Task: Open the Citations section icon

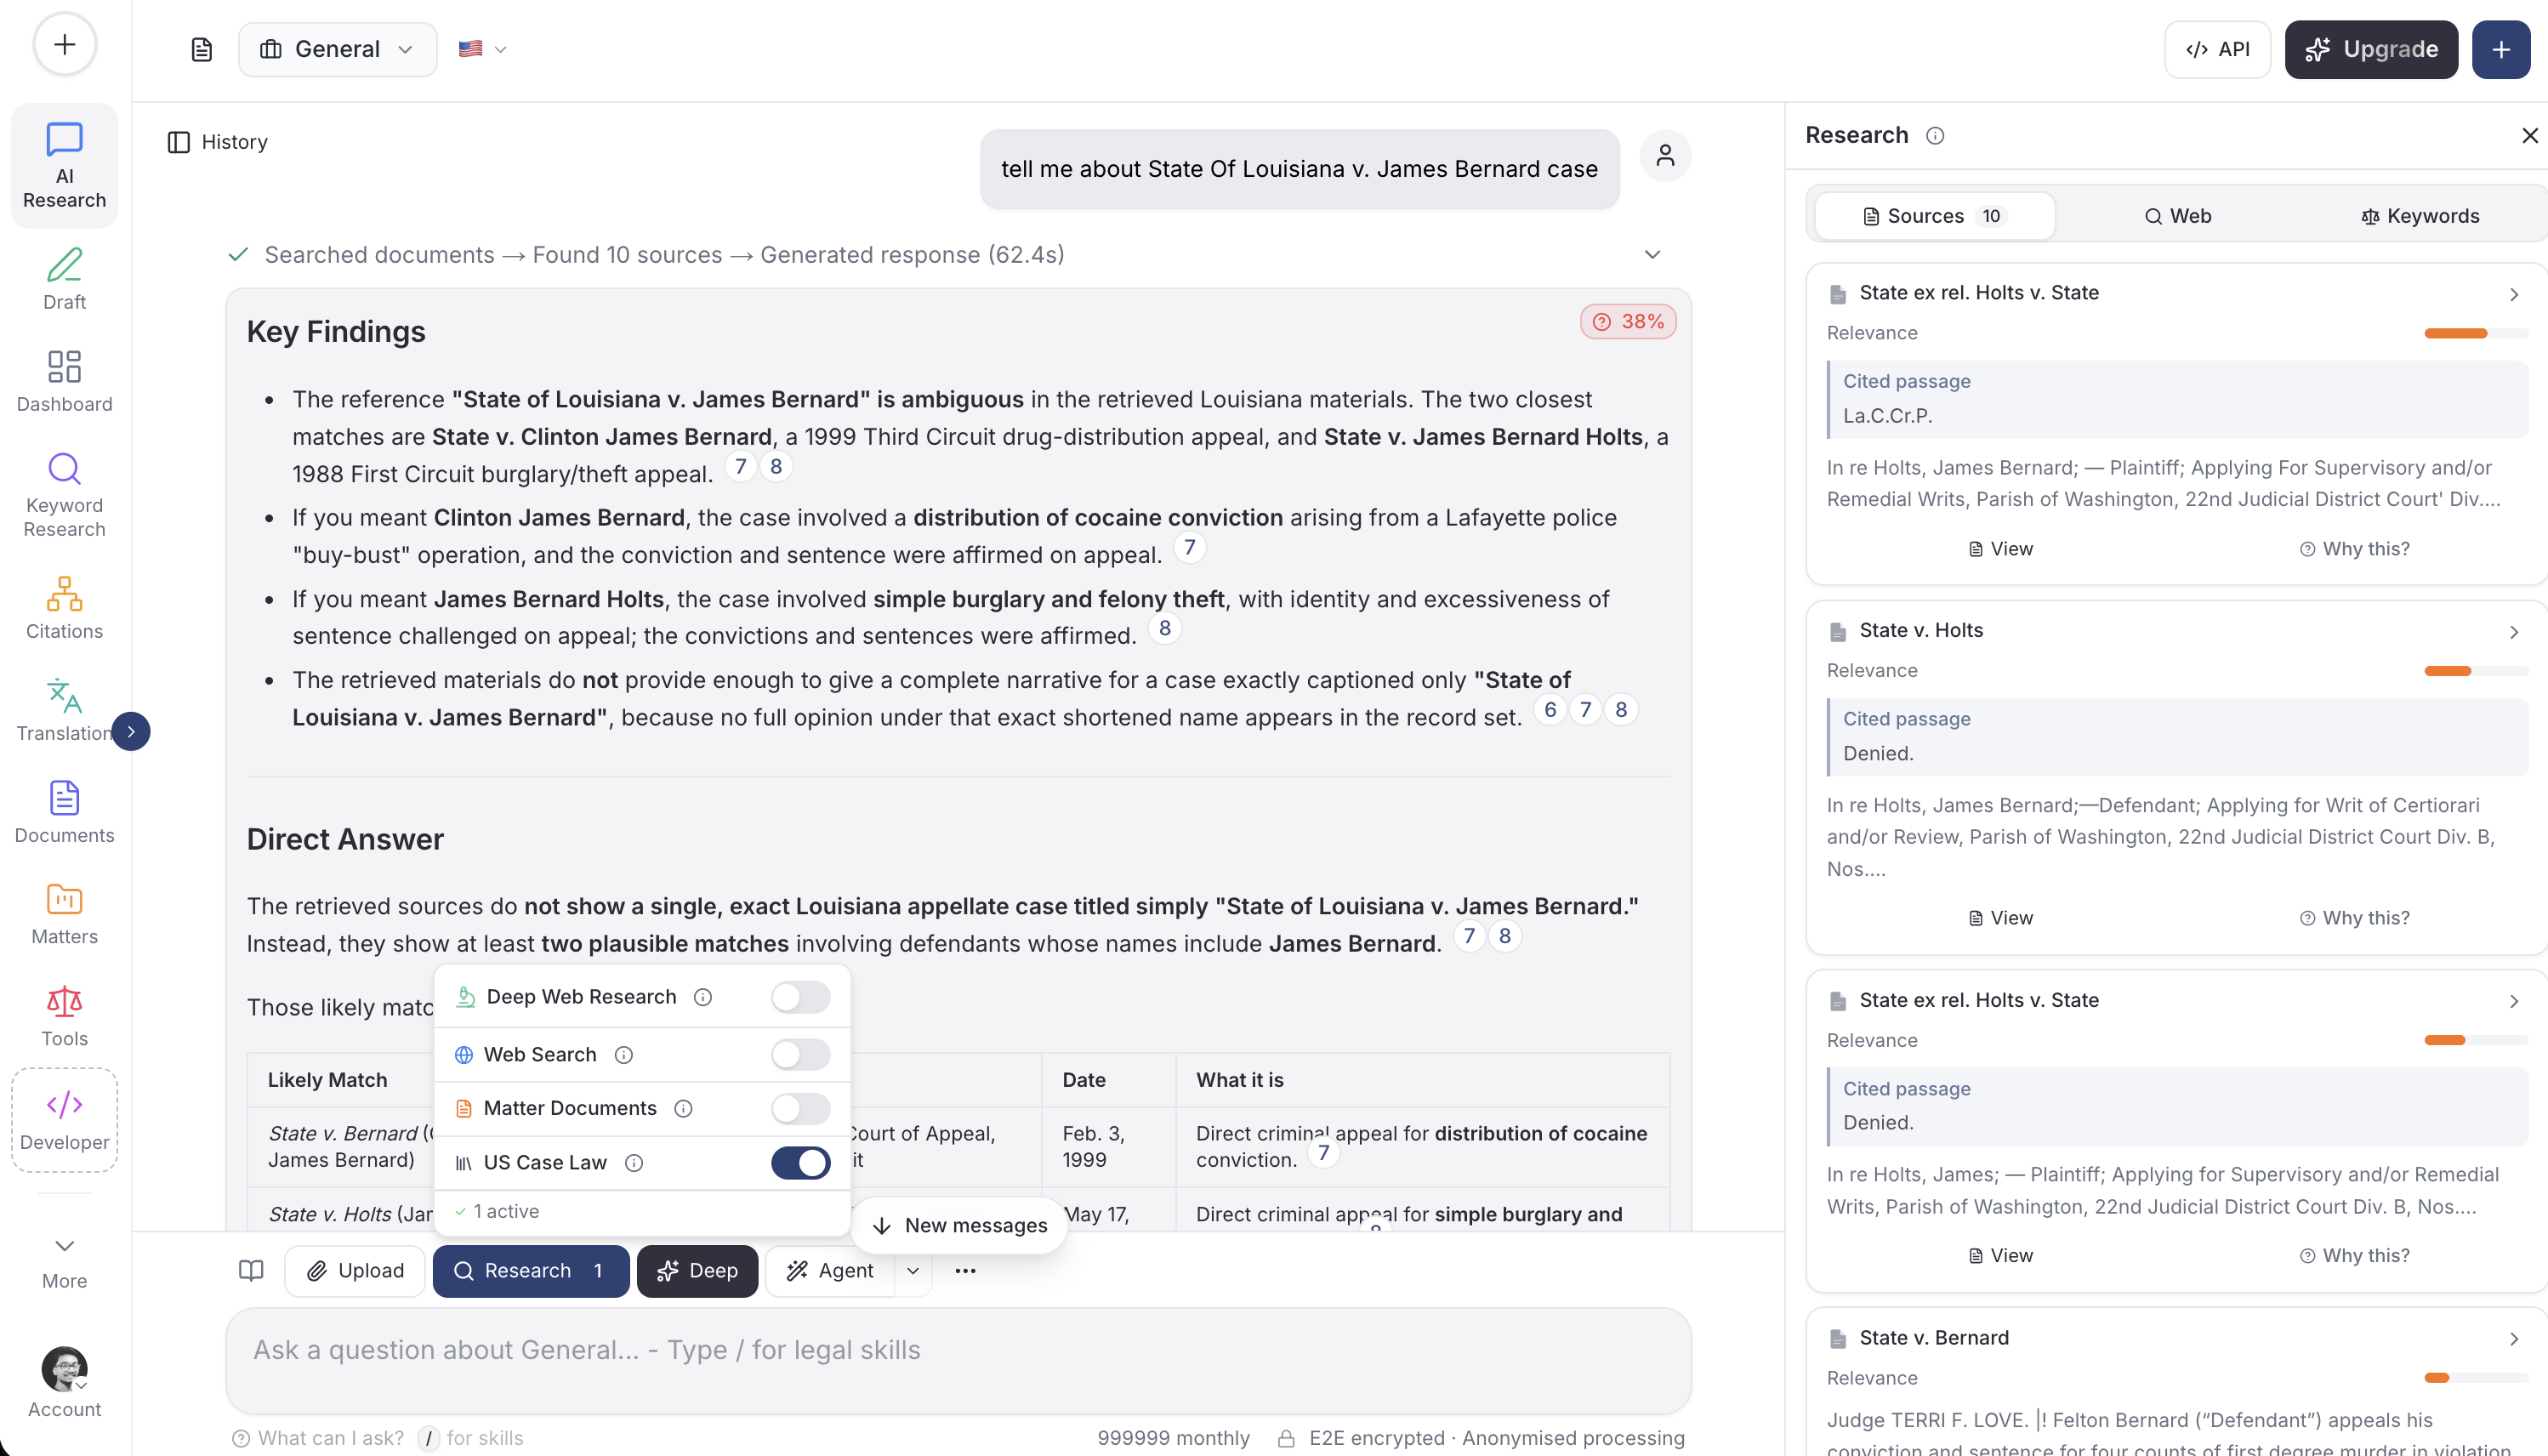Action: (x=64, y=594)
